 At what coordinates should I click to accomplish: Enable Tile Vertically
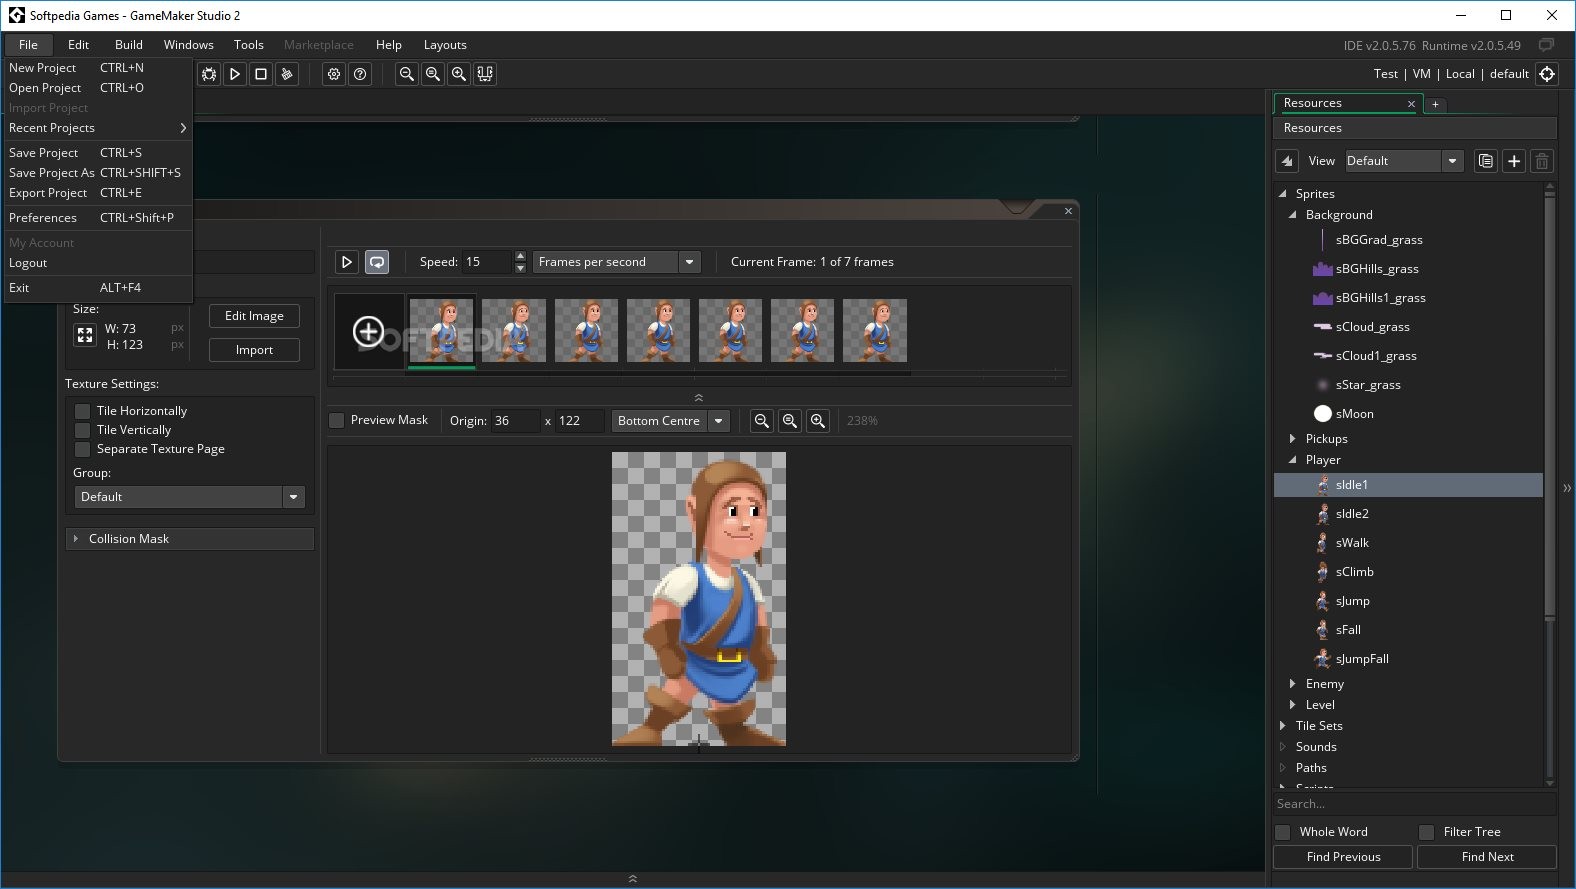[x=83, y=430]
